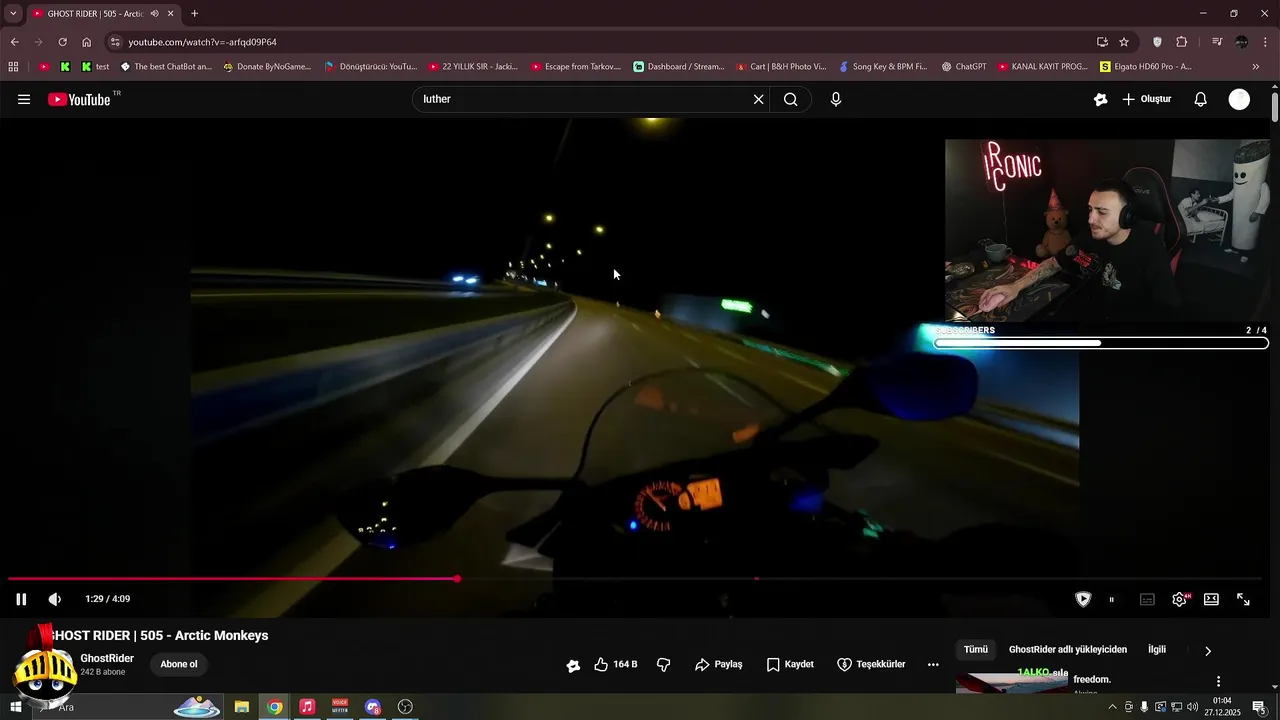This screenshot has height=720, width=1280.
Task: Toggle the autoplay switch in player controls
Action: [x=1112, y=599]
